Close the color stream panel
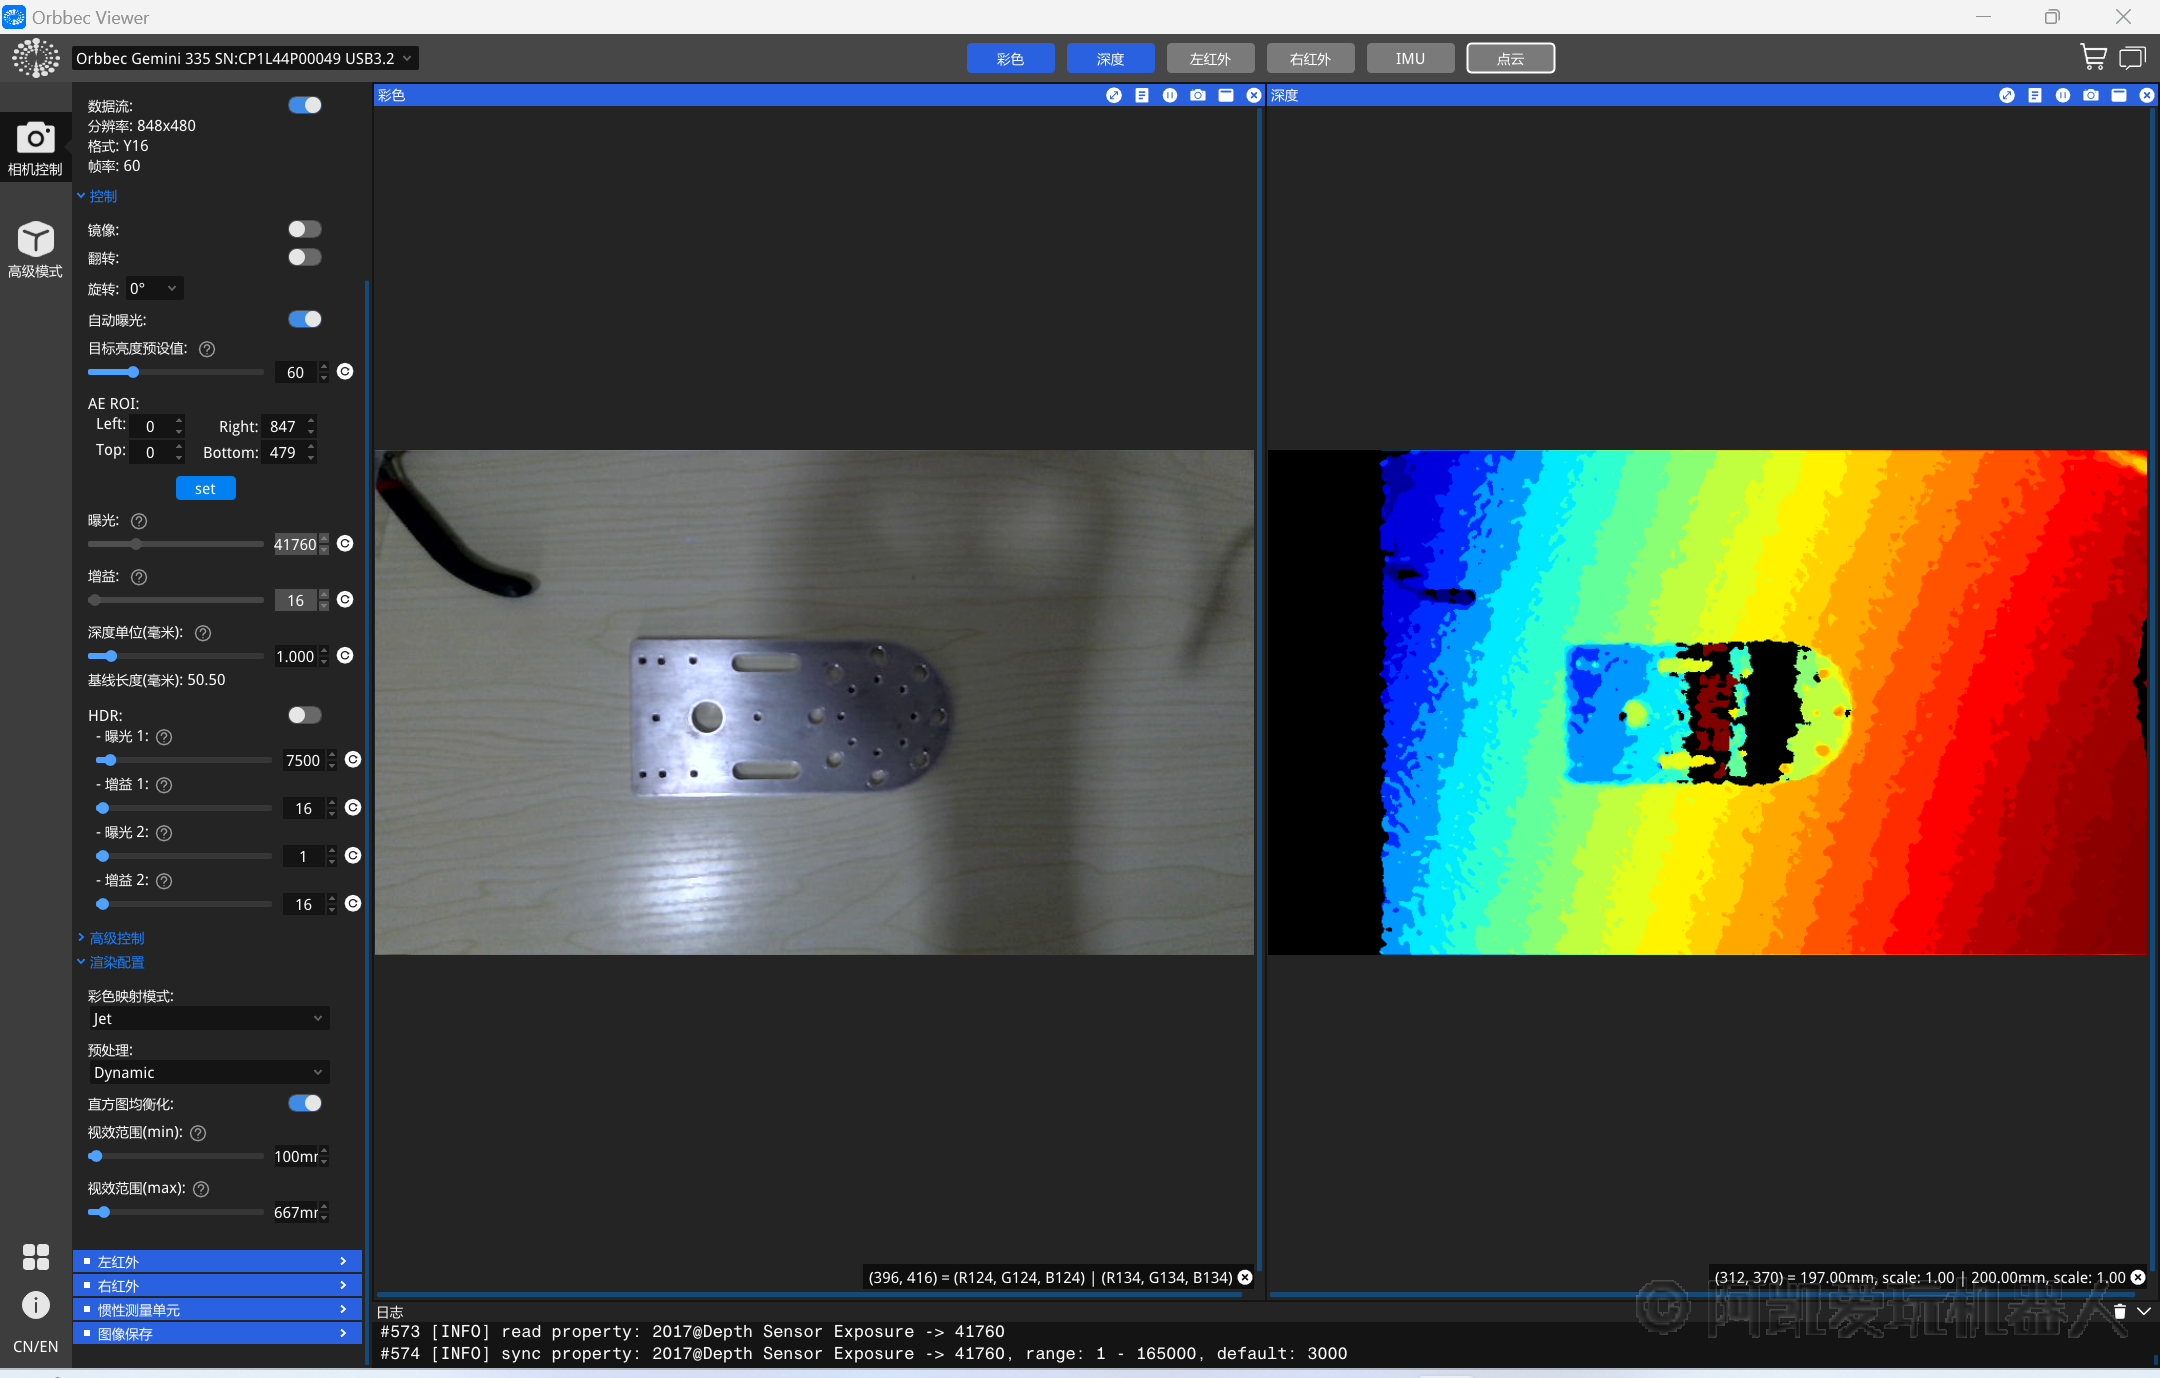 coord(1253,95)
